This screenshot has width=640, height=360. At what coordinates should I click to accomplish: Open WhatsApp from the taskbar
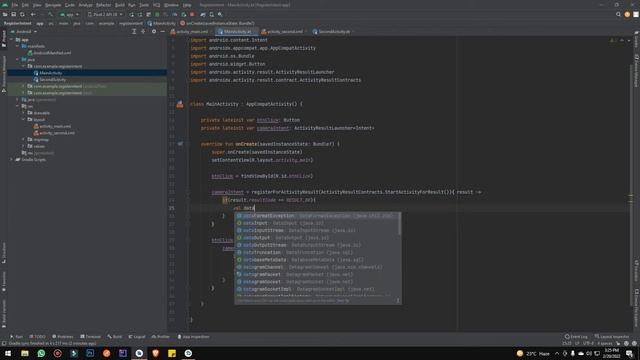coord(41,353)
